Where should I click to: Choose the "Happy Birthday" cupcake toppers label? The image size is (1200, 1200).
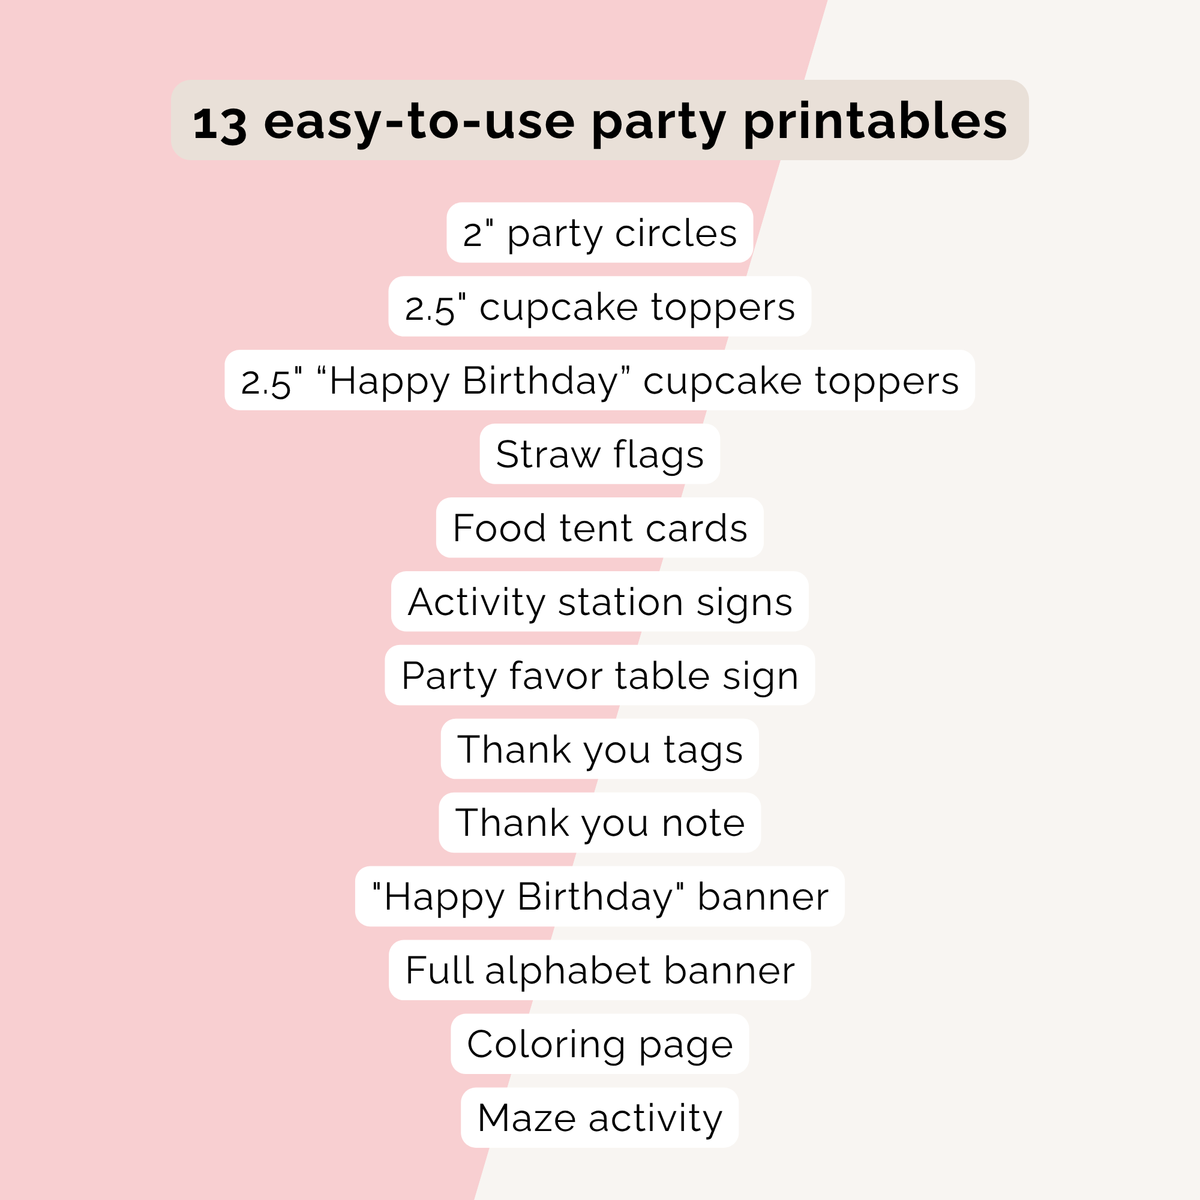pyautogui.click(x=599, y=381)
